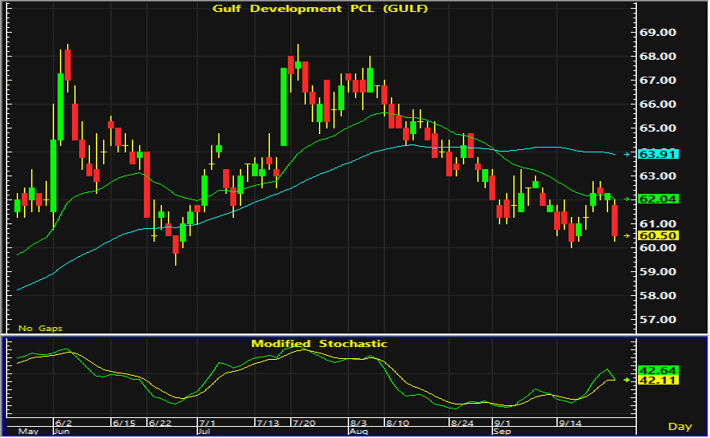
Task: Click the 58.00 price axis label
Action: click(x=657, y=296)
